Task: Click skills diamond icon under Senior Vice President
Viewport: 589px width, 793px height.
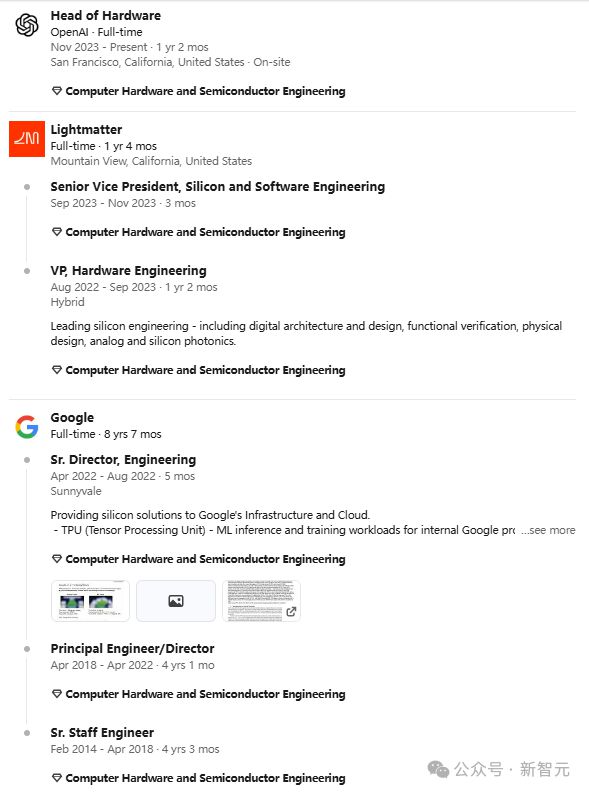Action: 57,232
